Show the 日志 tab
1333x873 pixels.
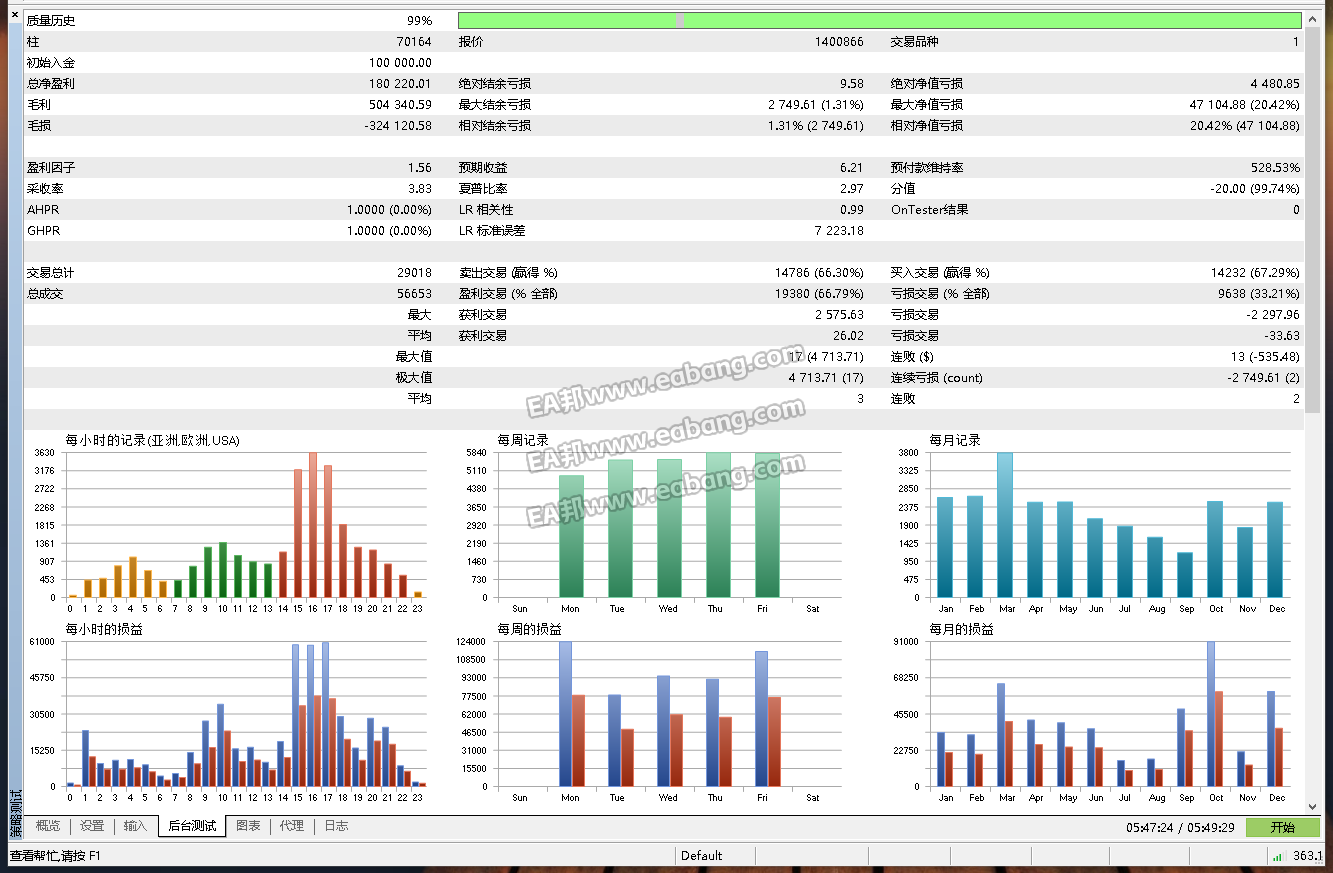(337, 826)
